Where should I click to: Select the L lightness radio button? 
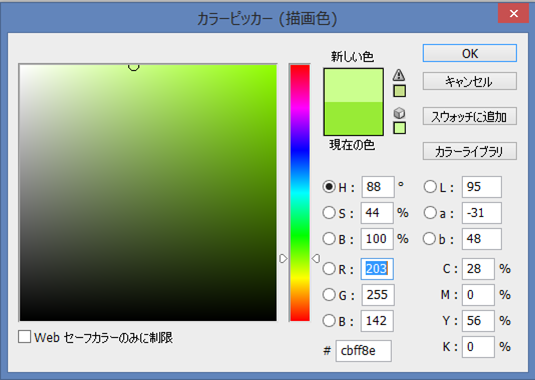click(430, 187)
